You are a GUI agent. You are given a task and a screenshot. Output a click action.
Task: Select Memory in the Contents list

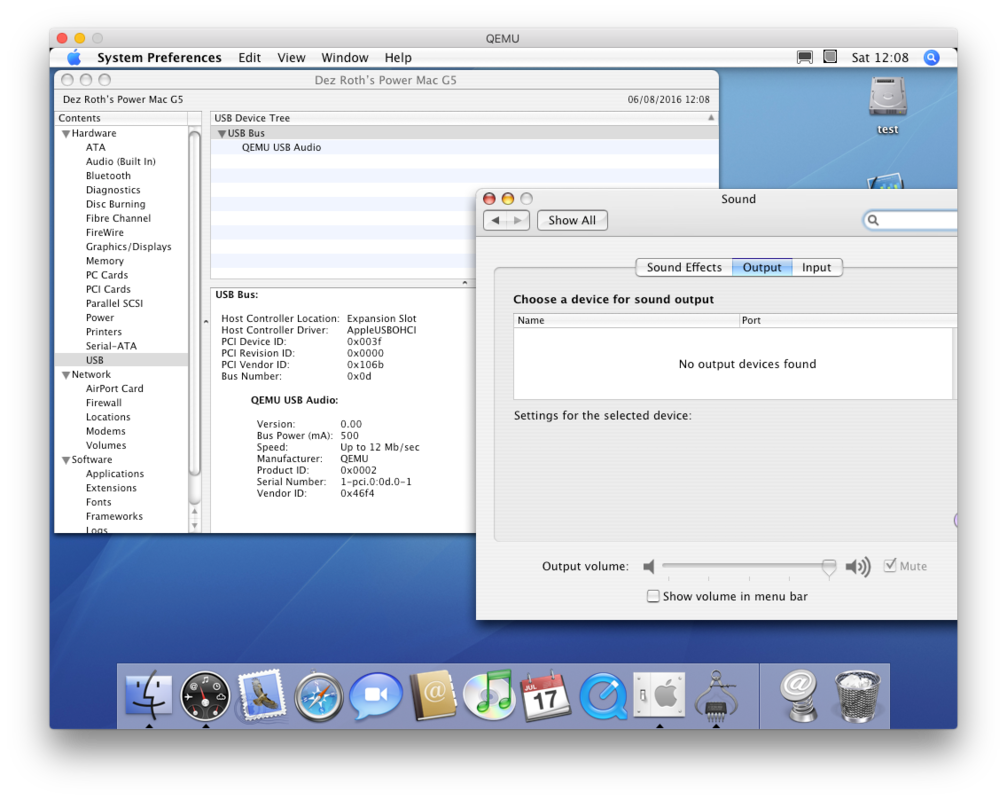point(105,261)
